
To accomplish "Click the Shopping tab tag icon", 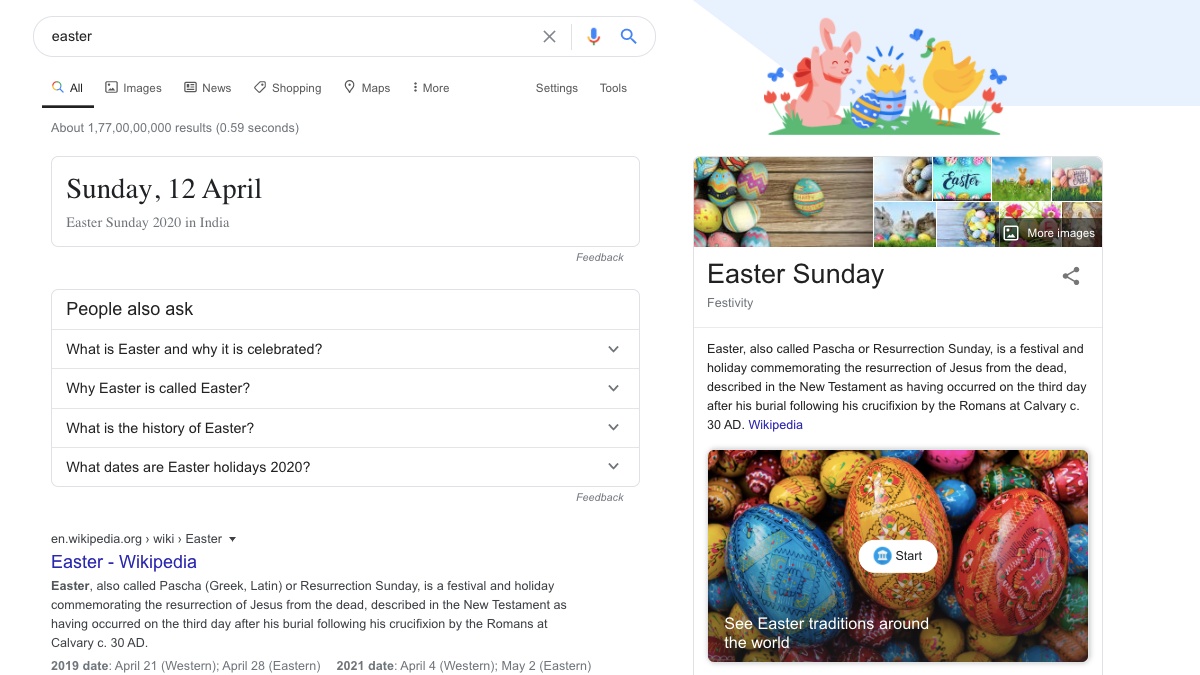I will click(x=259, y=87).
